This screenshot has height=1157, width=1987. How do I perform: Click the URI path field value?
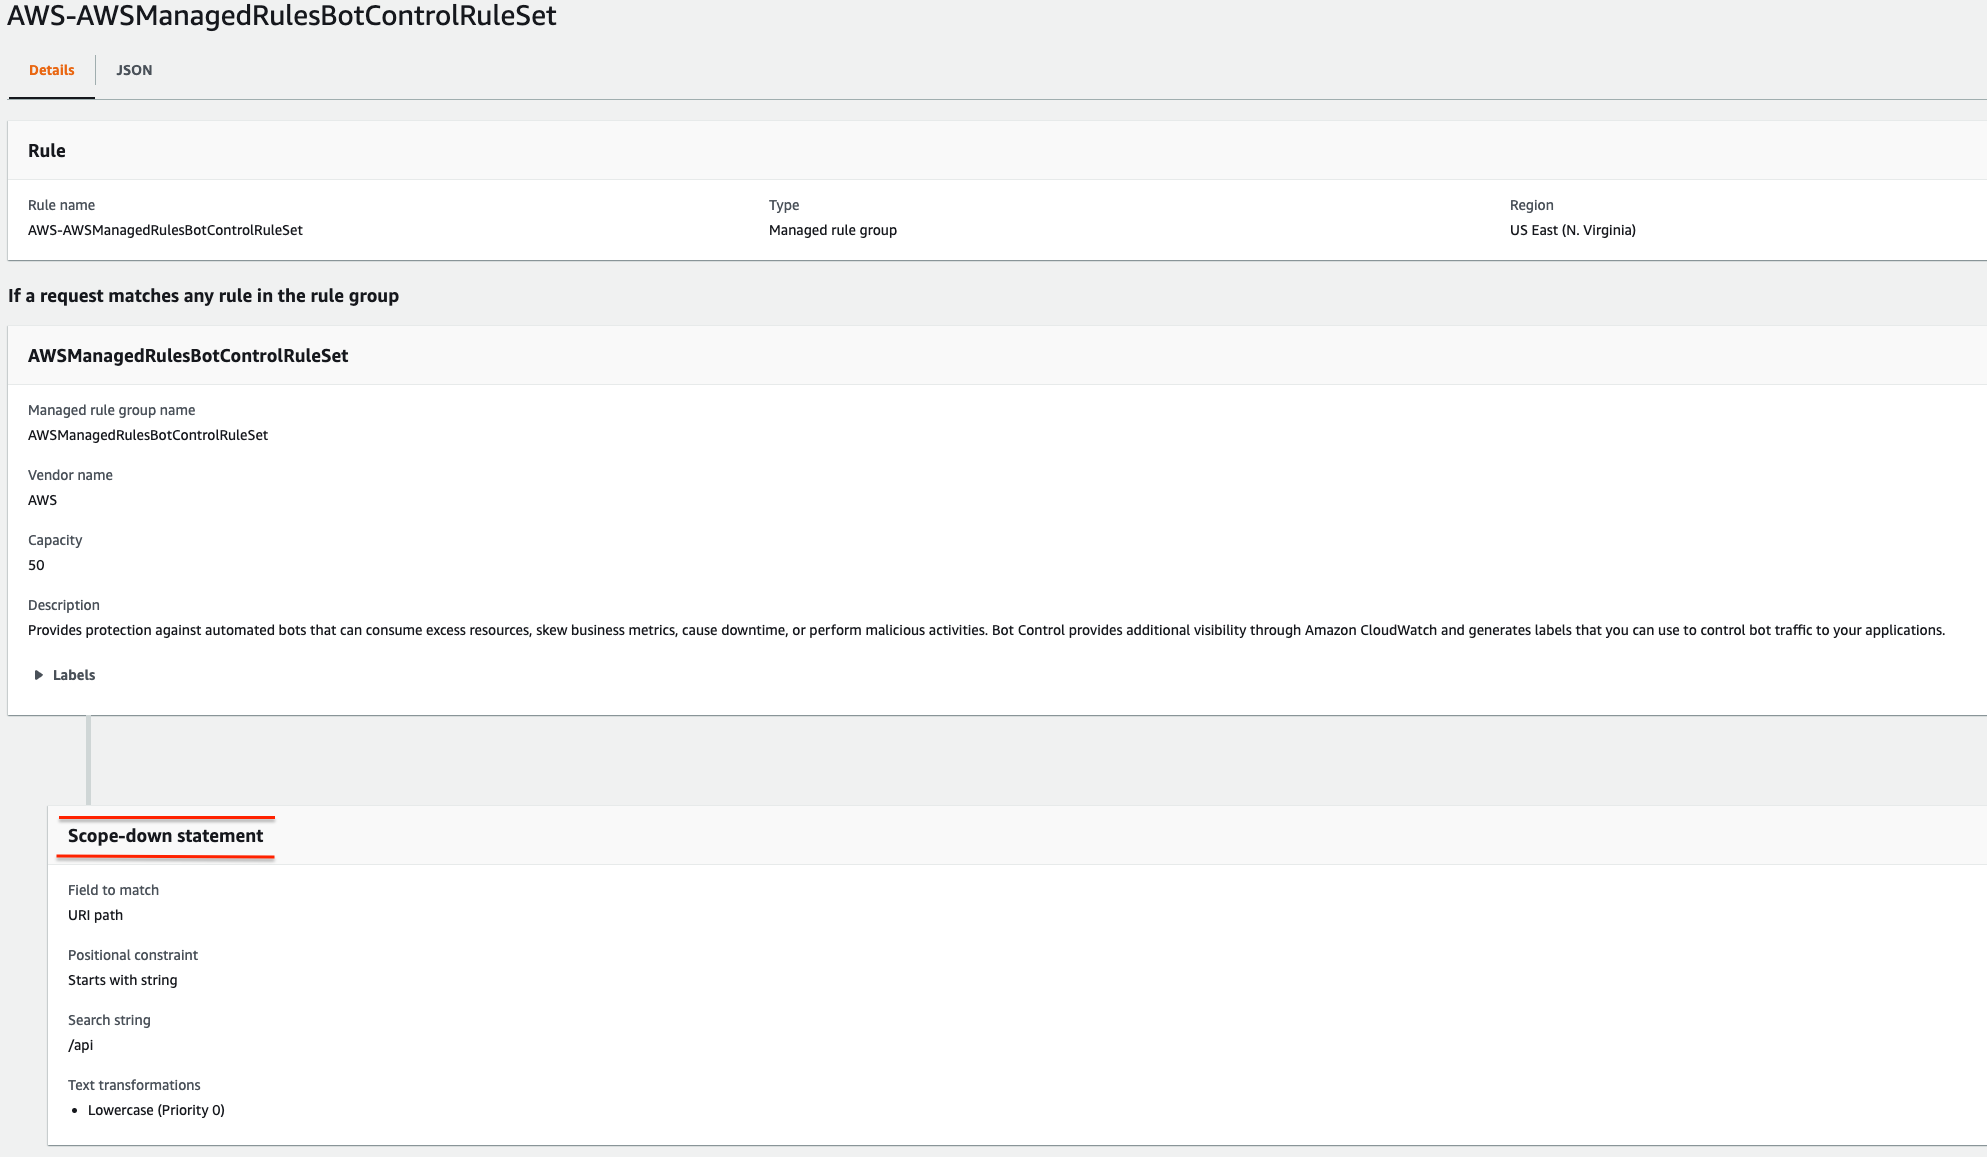tap(95, 915)
